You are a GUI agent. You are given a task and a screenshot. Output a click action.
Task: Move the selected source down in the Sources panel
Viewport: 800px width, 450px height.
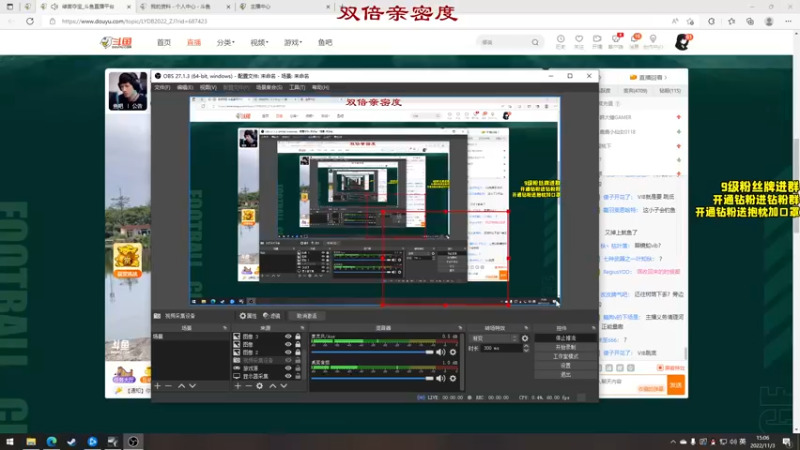(x=284, y=386)
